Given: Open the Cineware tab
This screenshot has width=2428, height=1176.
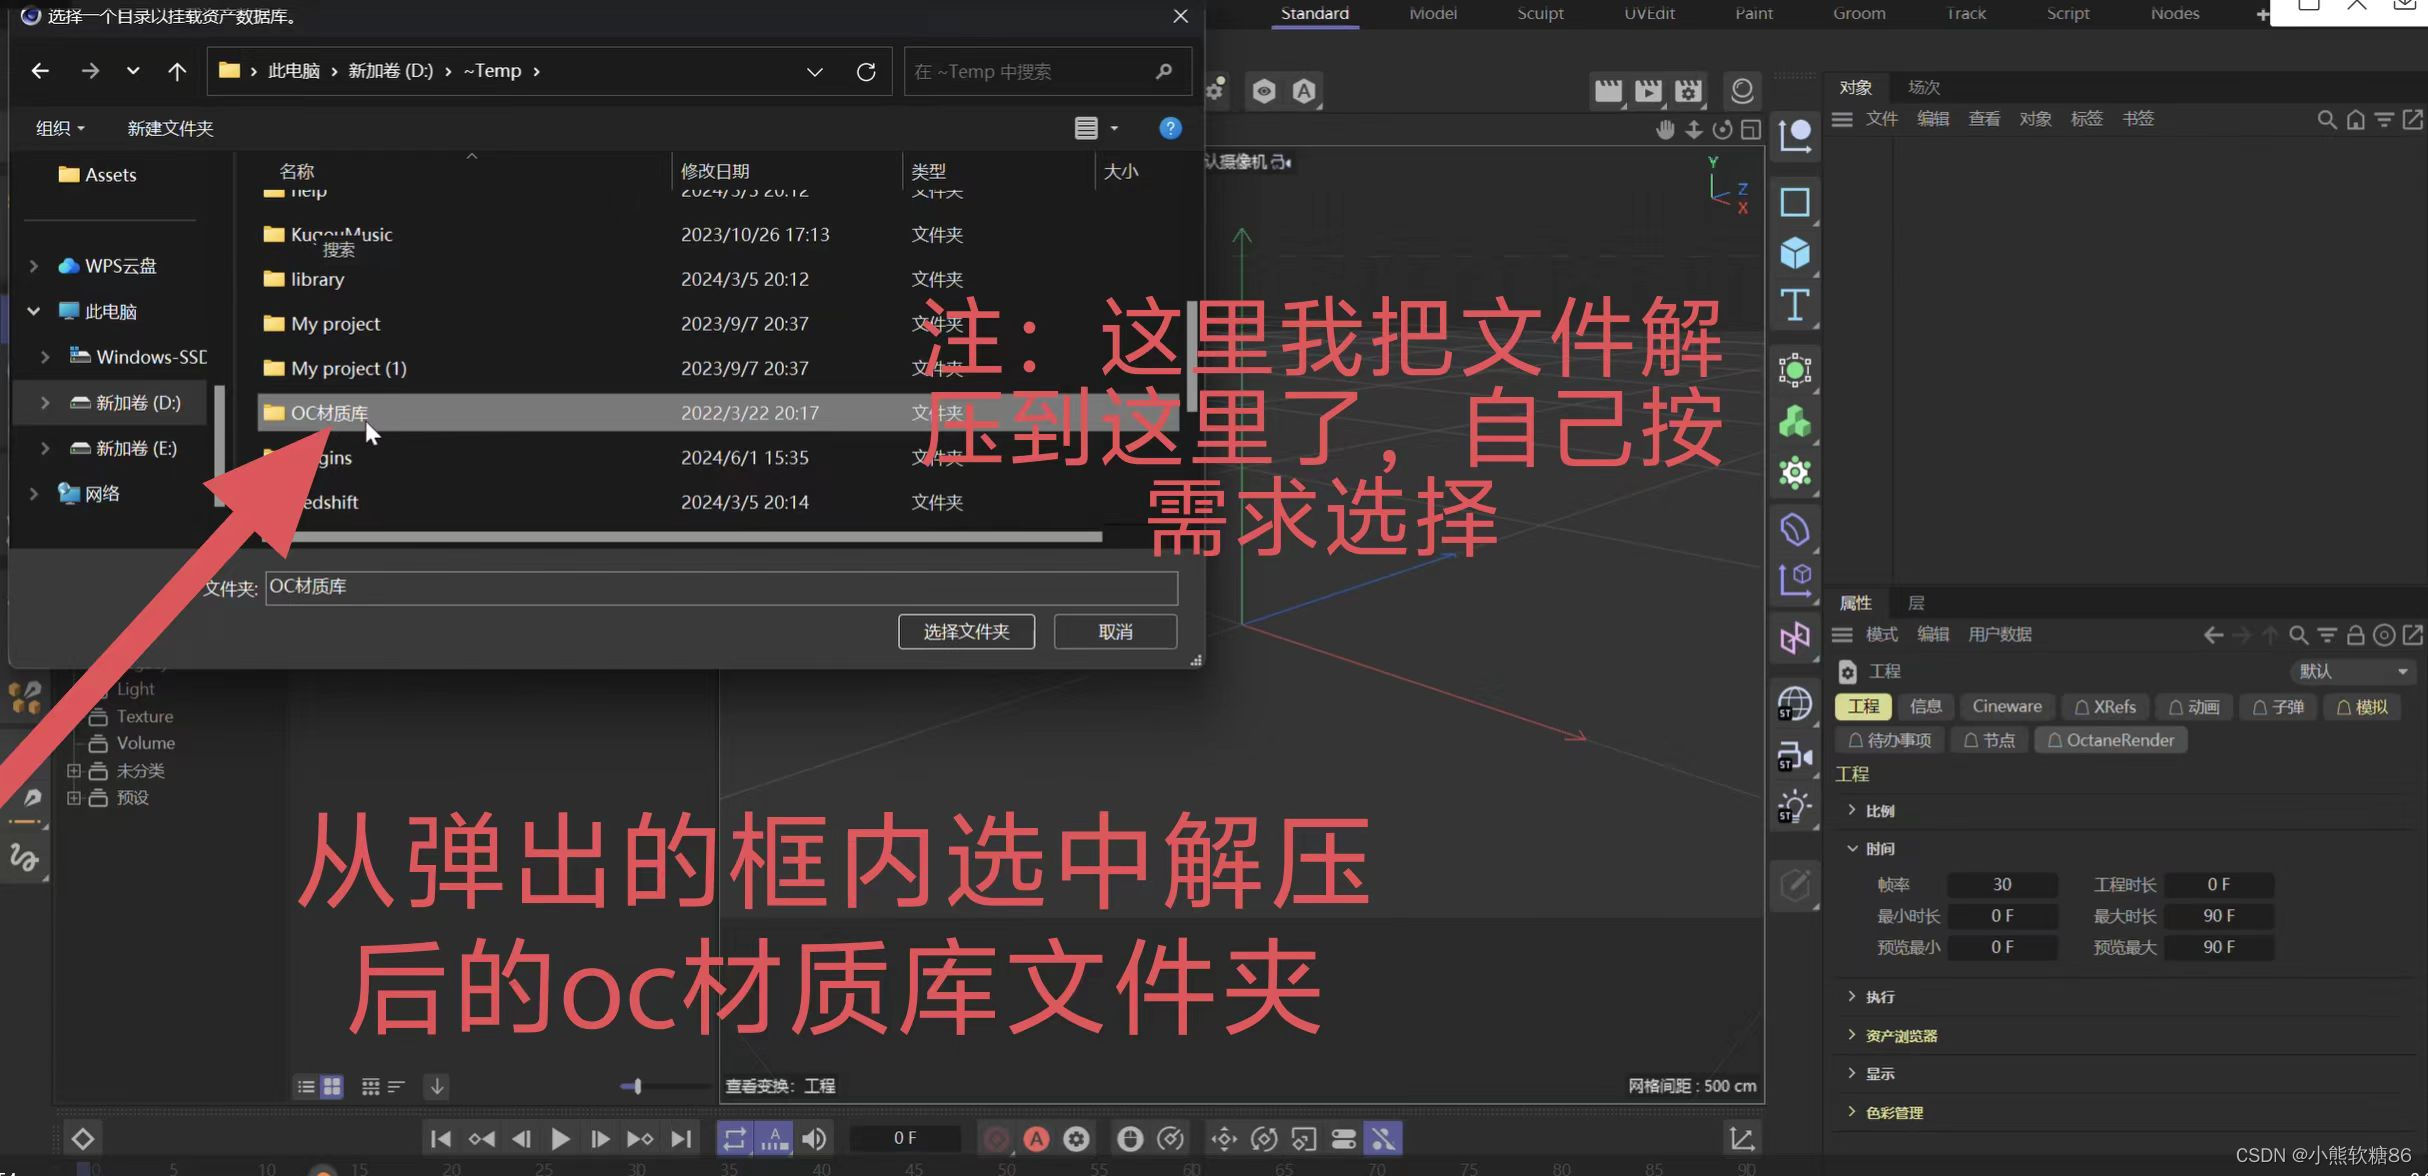Looking at the screenshot, I should tap(2006, 706).
